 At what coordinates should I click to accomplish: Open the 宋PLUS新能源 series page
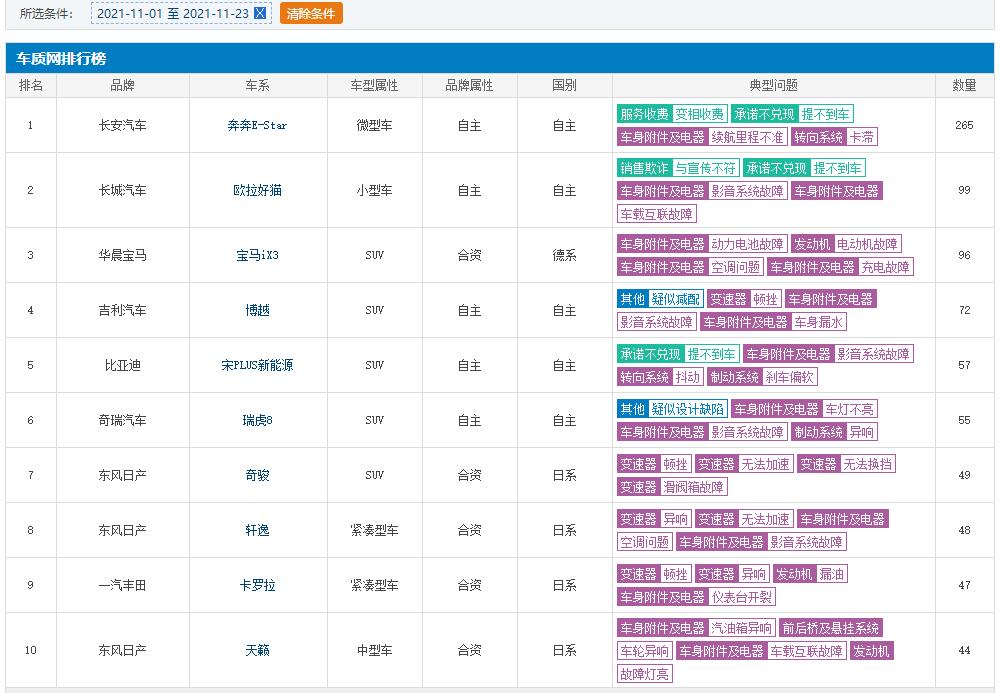(257, 366)
